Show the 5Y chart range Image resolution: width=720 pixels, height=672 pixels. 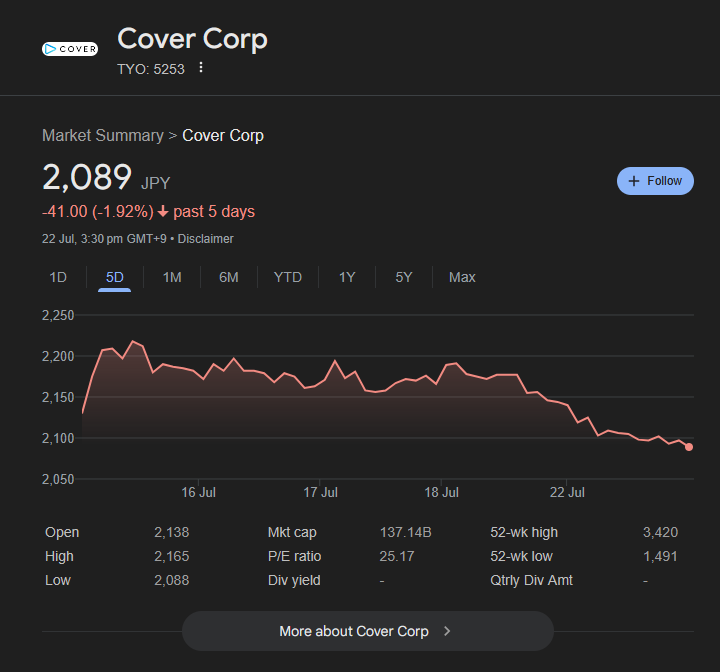click(x=404, y=277)
